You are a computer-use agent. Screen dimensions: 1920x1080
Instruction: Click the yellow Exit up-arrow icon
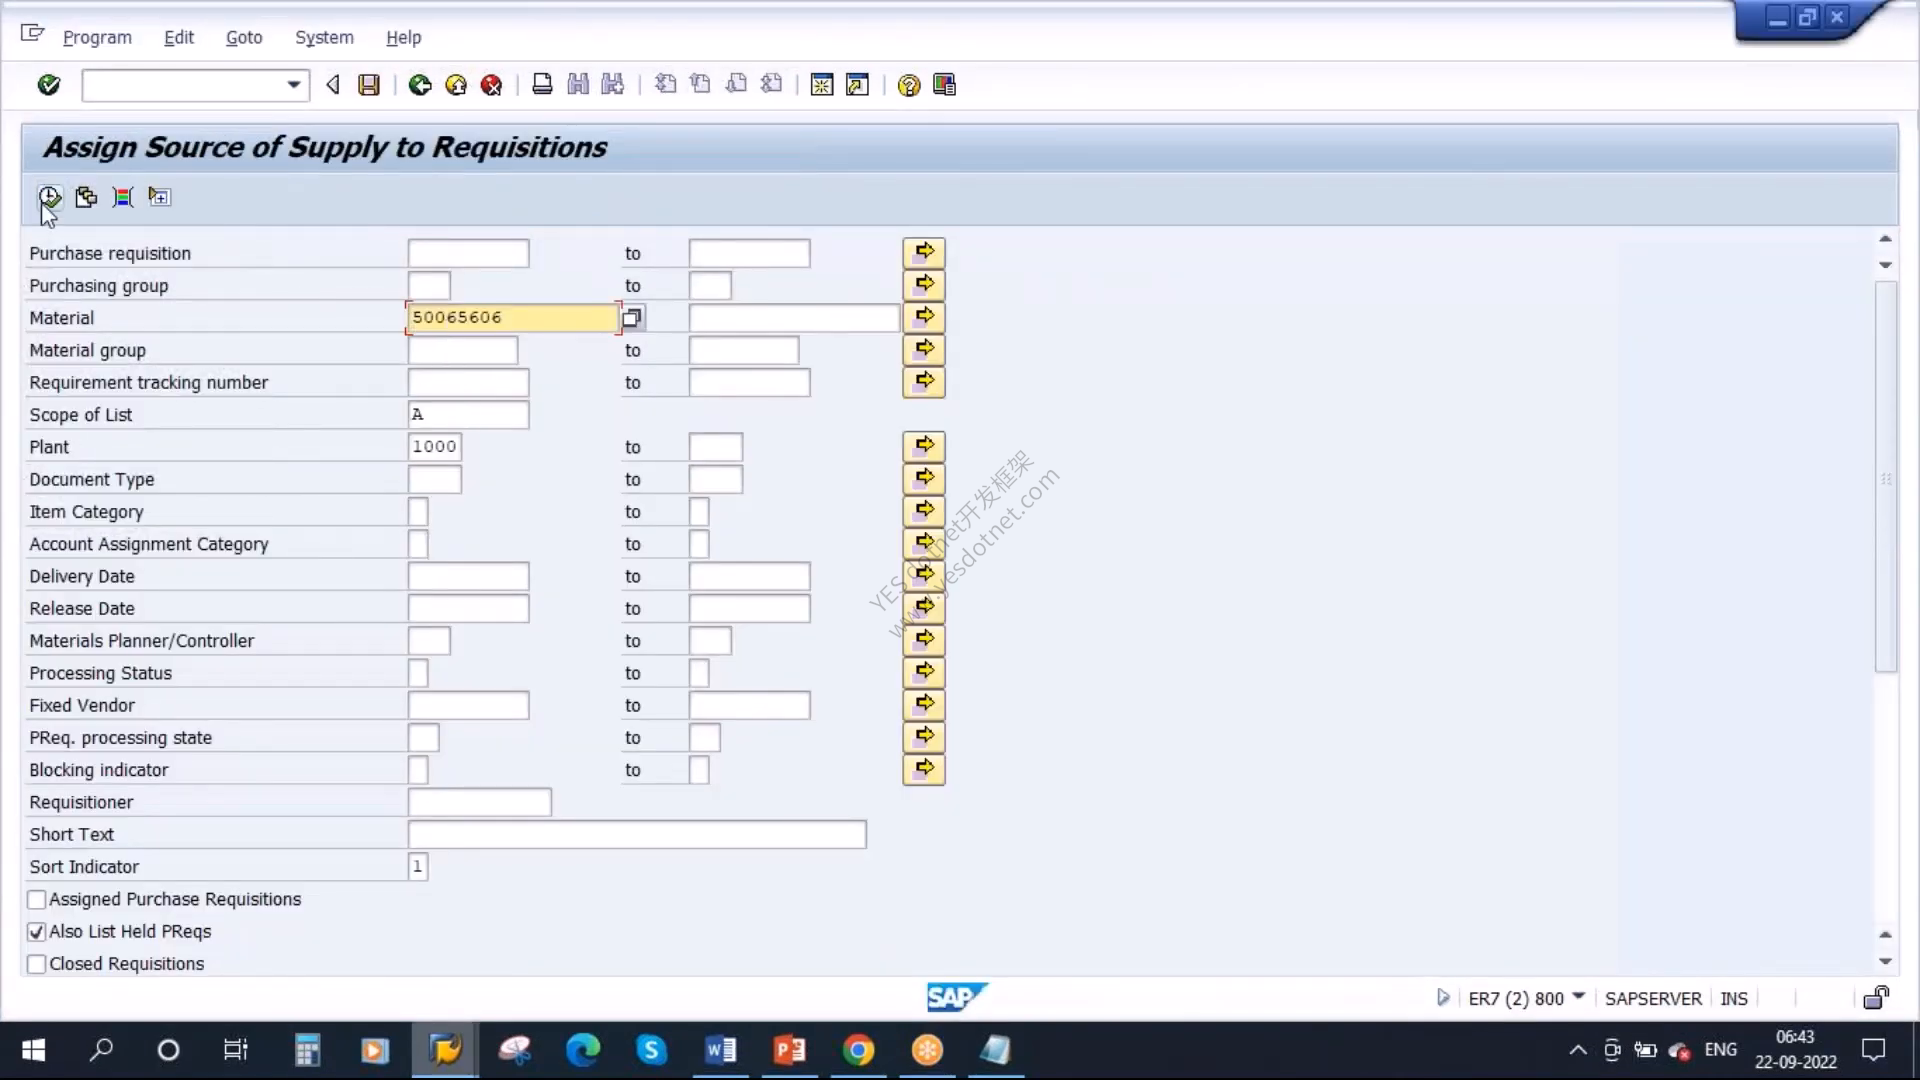pyautogui.click(x=456, y=85)
